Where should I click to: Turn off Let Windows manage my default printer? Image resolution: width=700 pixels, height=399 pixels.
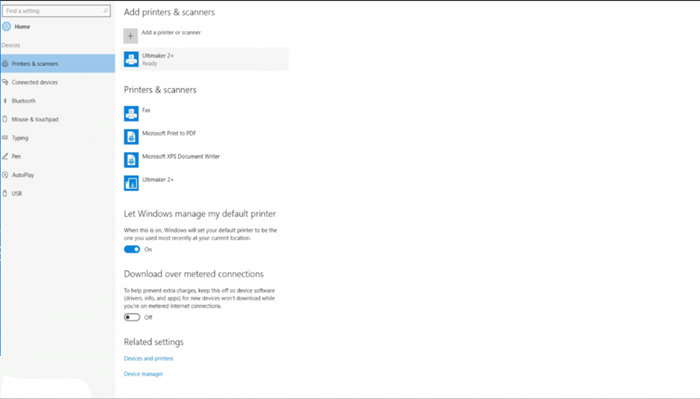point(132,249)
